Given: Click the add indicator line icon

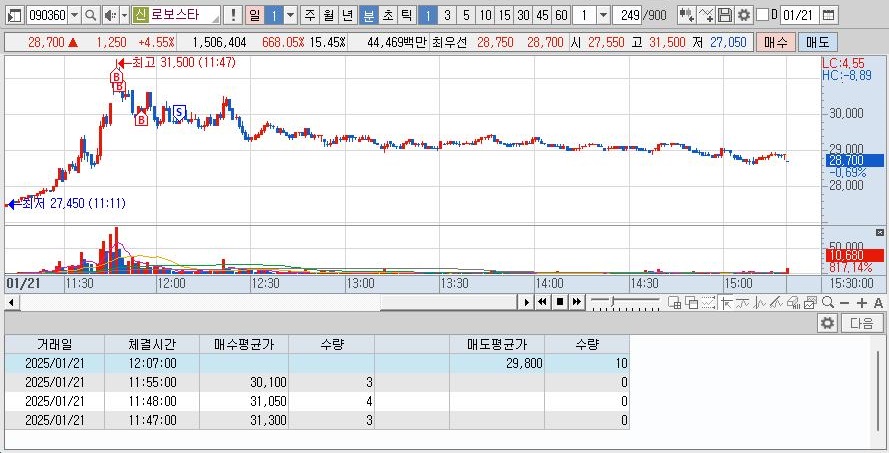Looking at the screenshot, I should (x=706, y=15).
